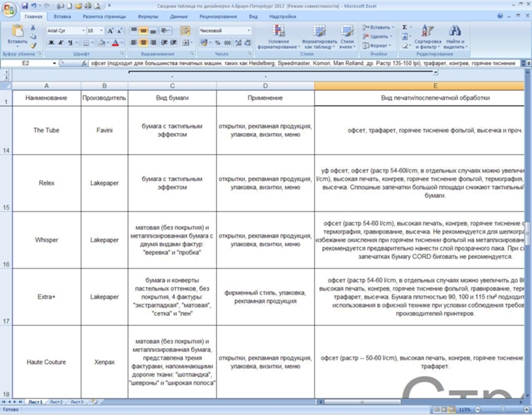
Task: Align cell text to the right
Action: pos(153,43)
